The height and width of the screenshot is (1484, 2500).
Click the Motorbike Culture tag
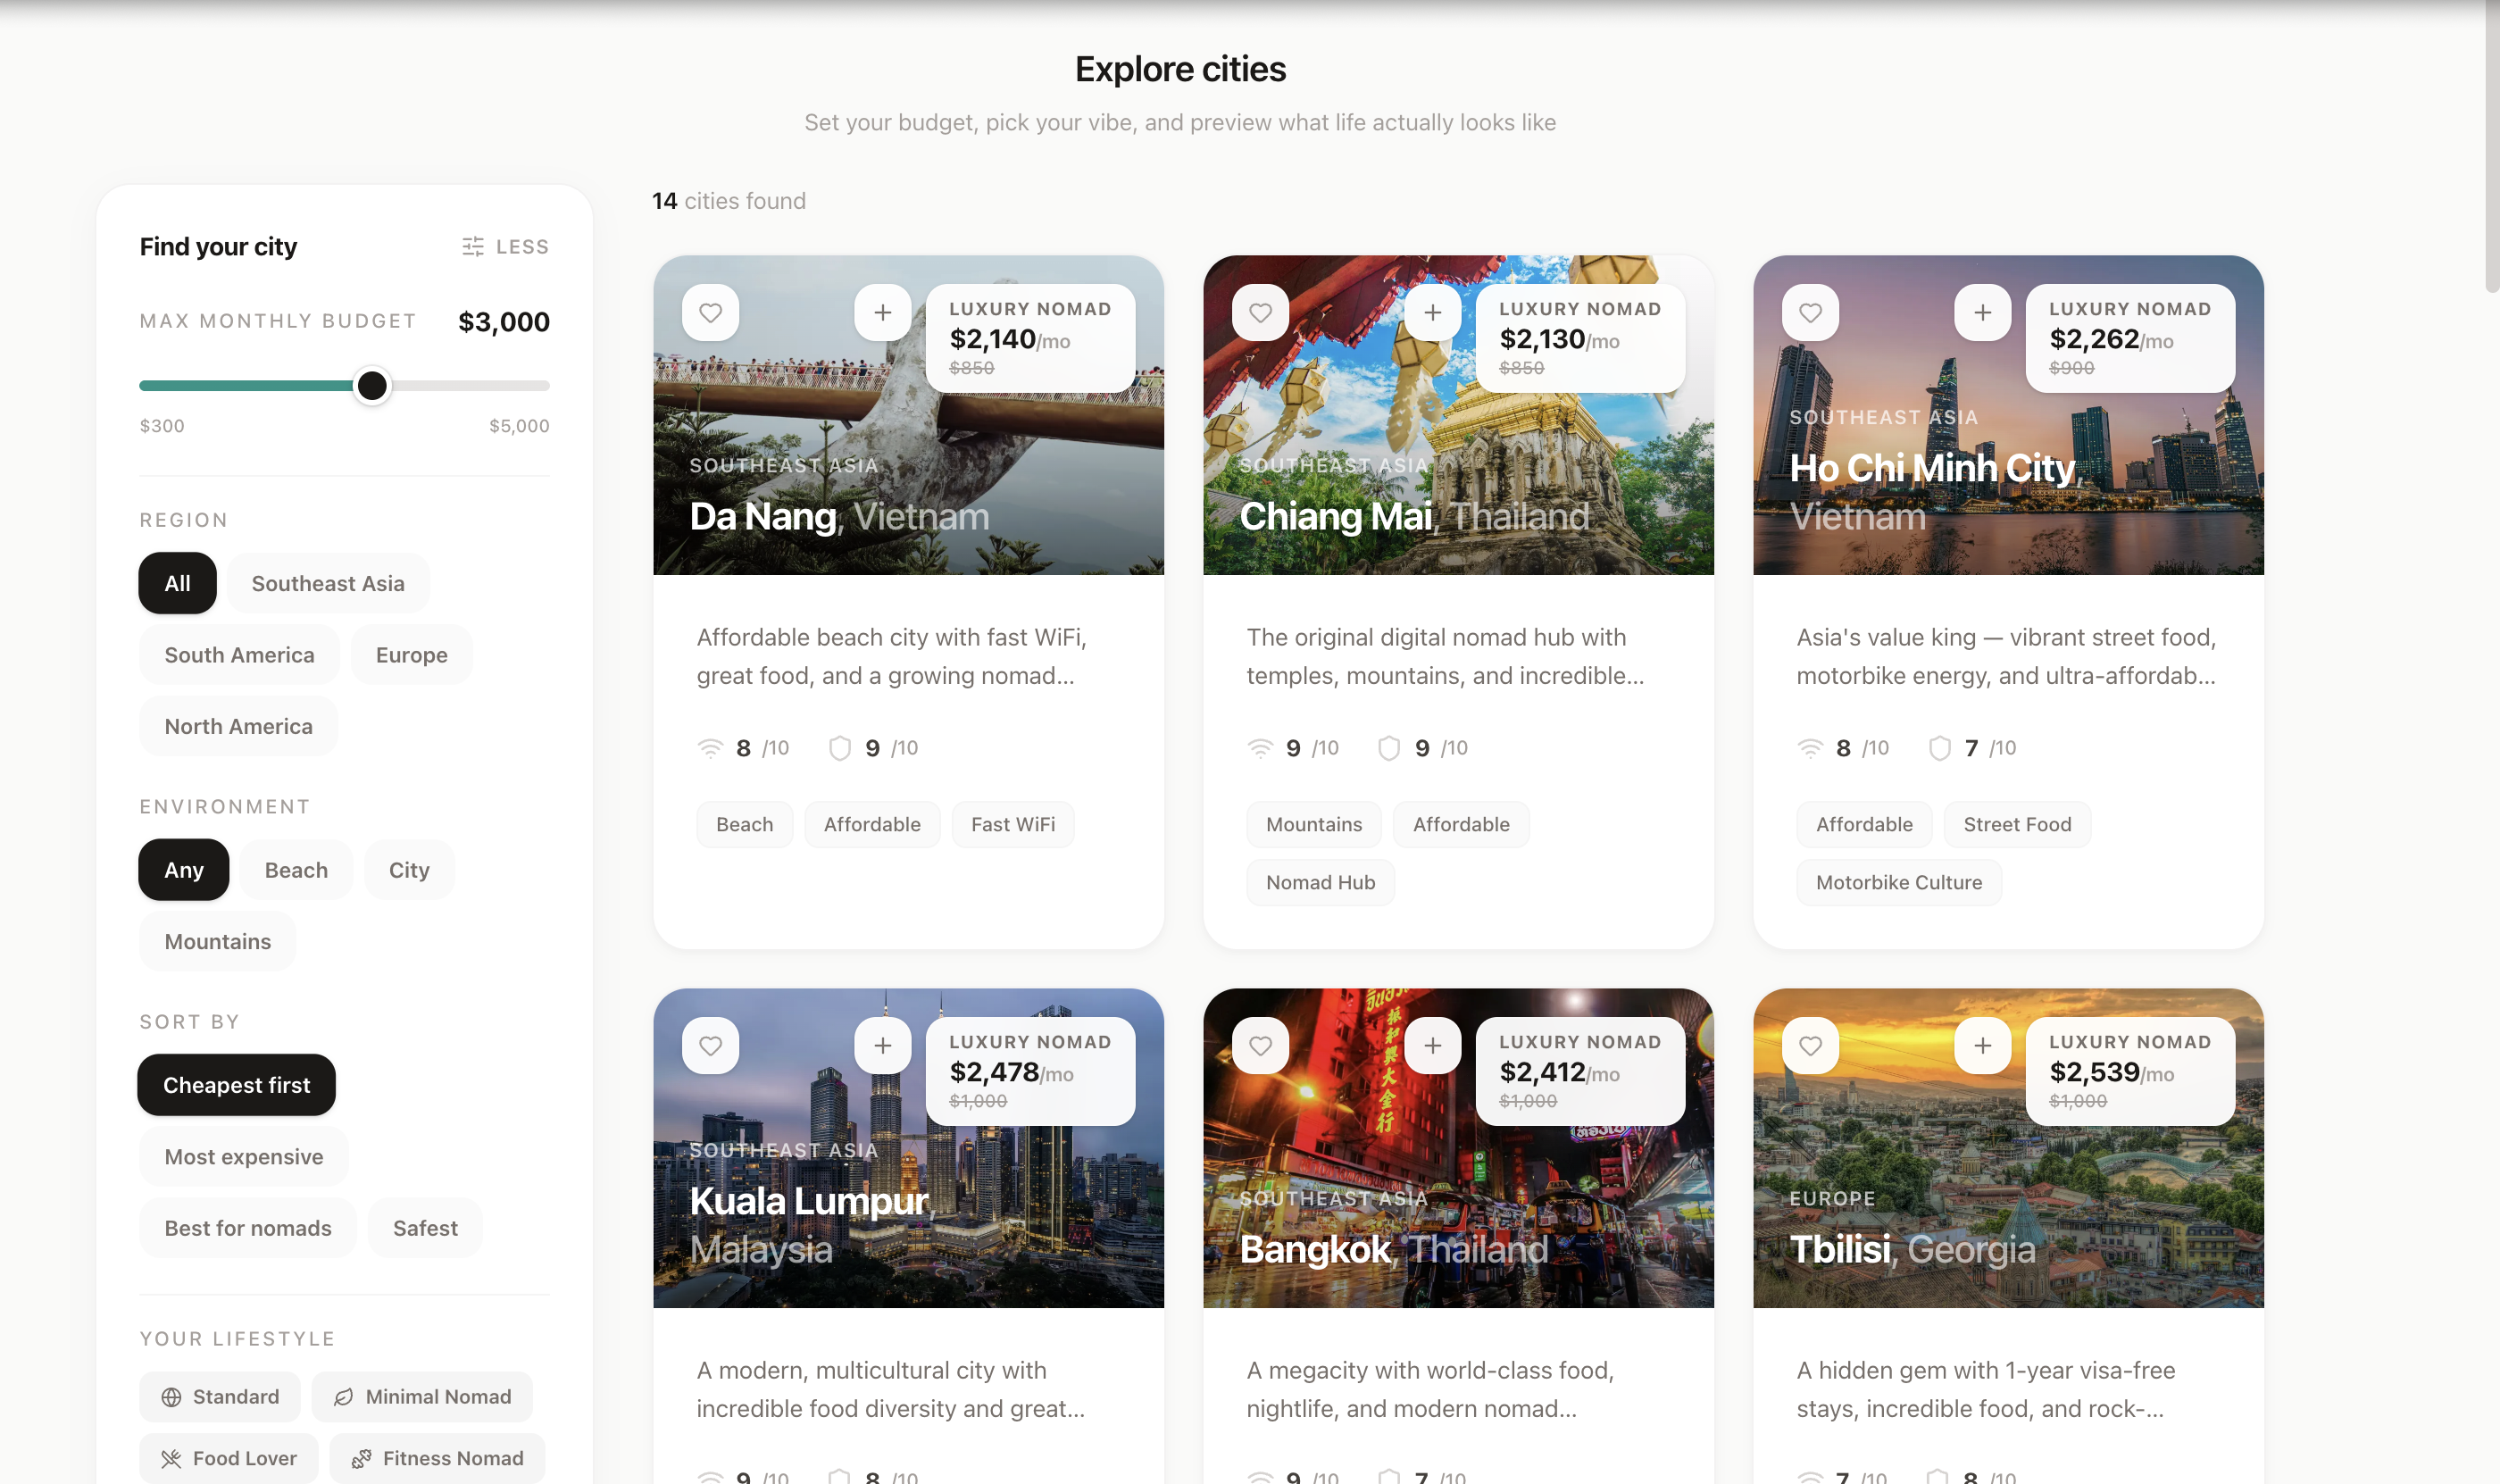[x=1899, y=883]
